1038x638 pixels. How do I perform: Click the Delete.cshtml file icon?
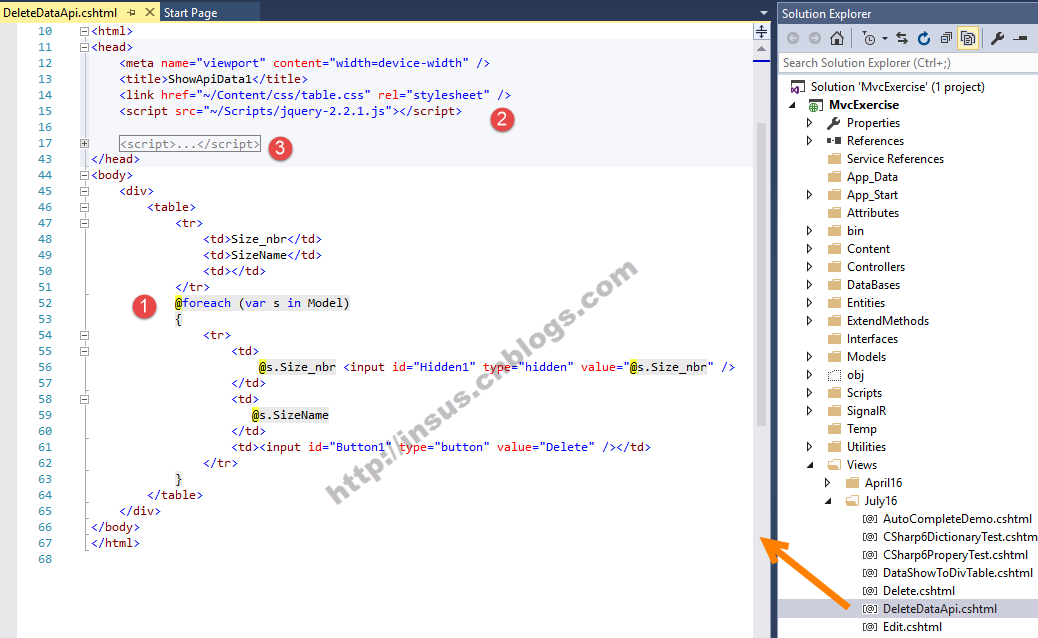870,591
